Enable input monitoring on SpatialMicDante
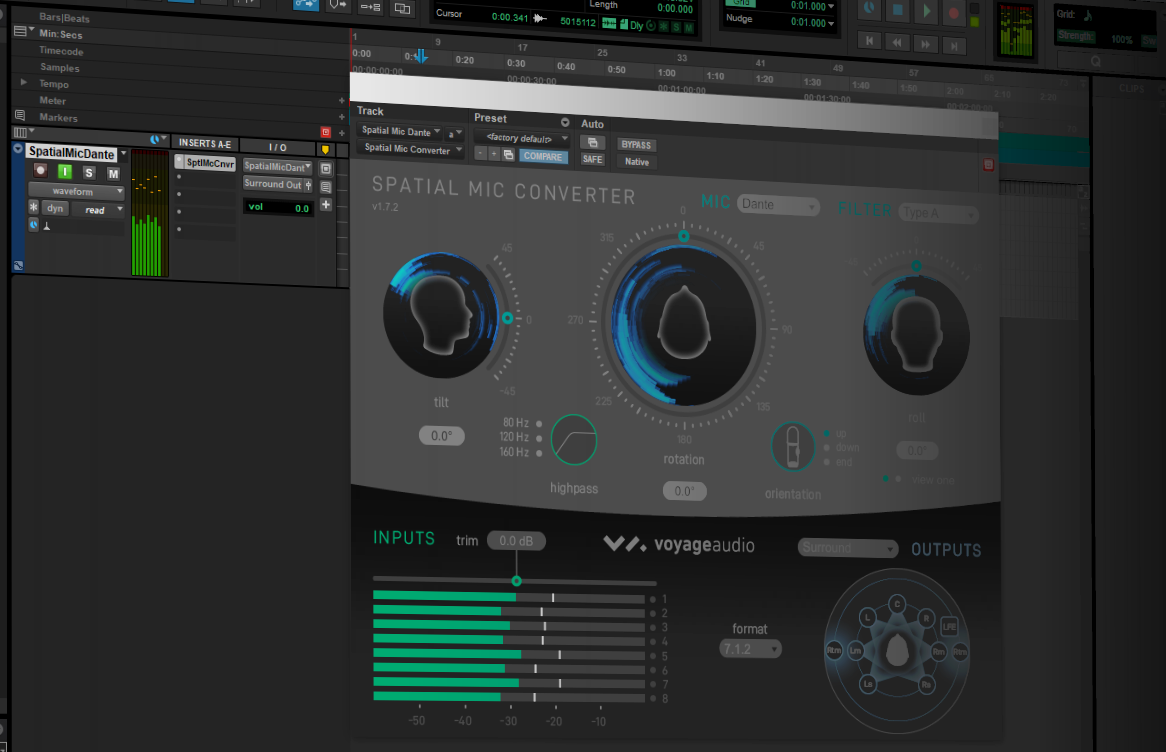The image size is (1166, 752). coord(64,172)
